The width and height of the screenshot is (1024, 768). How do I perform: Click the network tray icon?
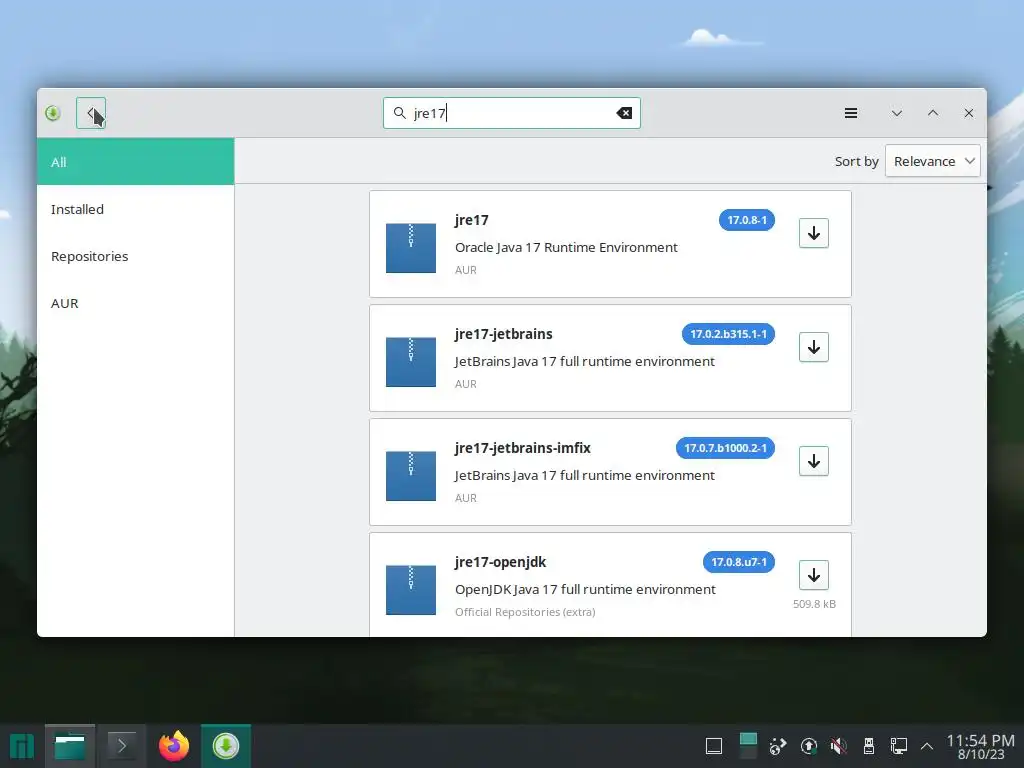tap(899, 746)
